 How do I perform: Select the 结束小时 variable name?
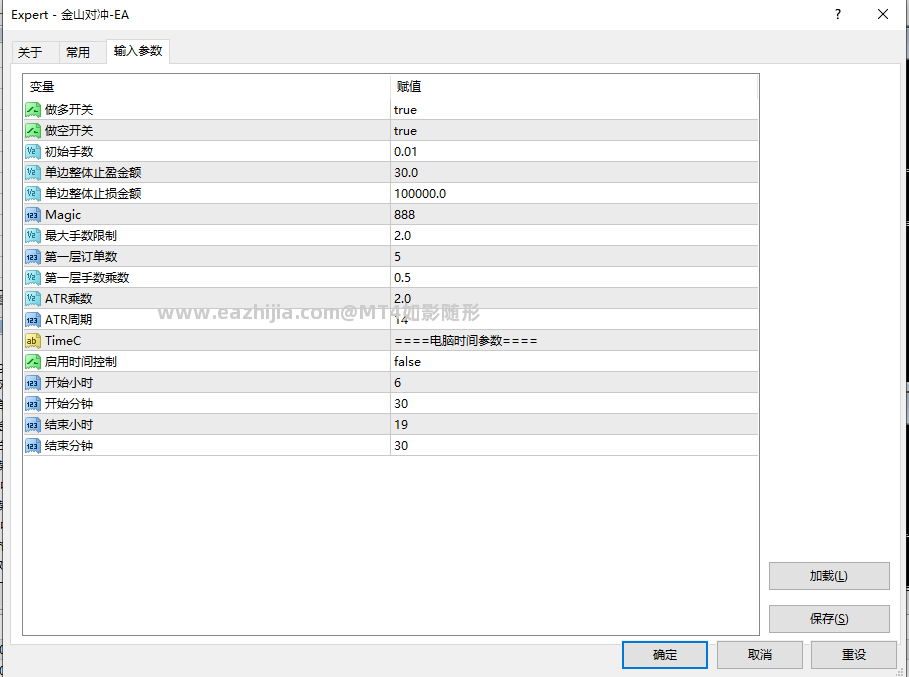(69, 424)
